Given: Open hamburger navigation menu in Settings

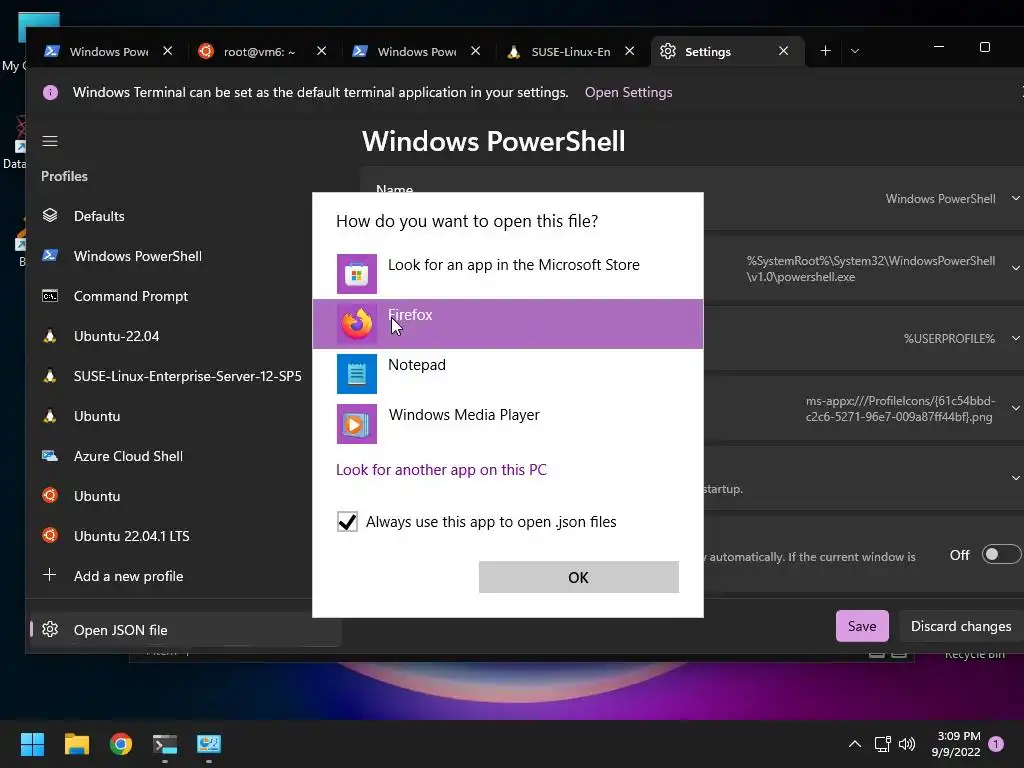Looking at the screenshot, I should point(50,141).
